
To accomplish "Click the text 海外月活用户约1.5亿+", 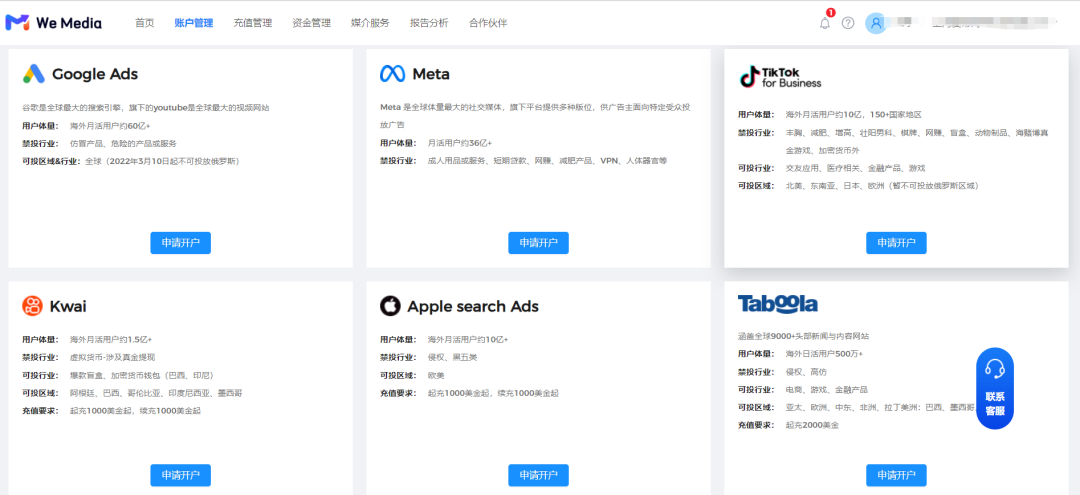I will pyautogui.click(x=111, y=339).
